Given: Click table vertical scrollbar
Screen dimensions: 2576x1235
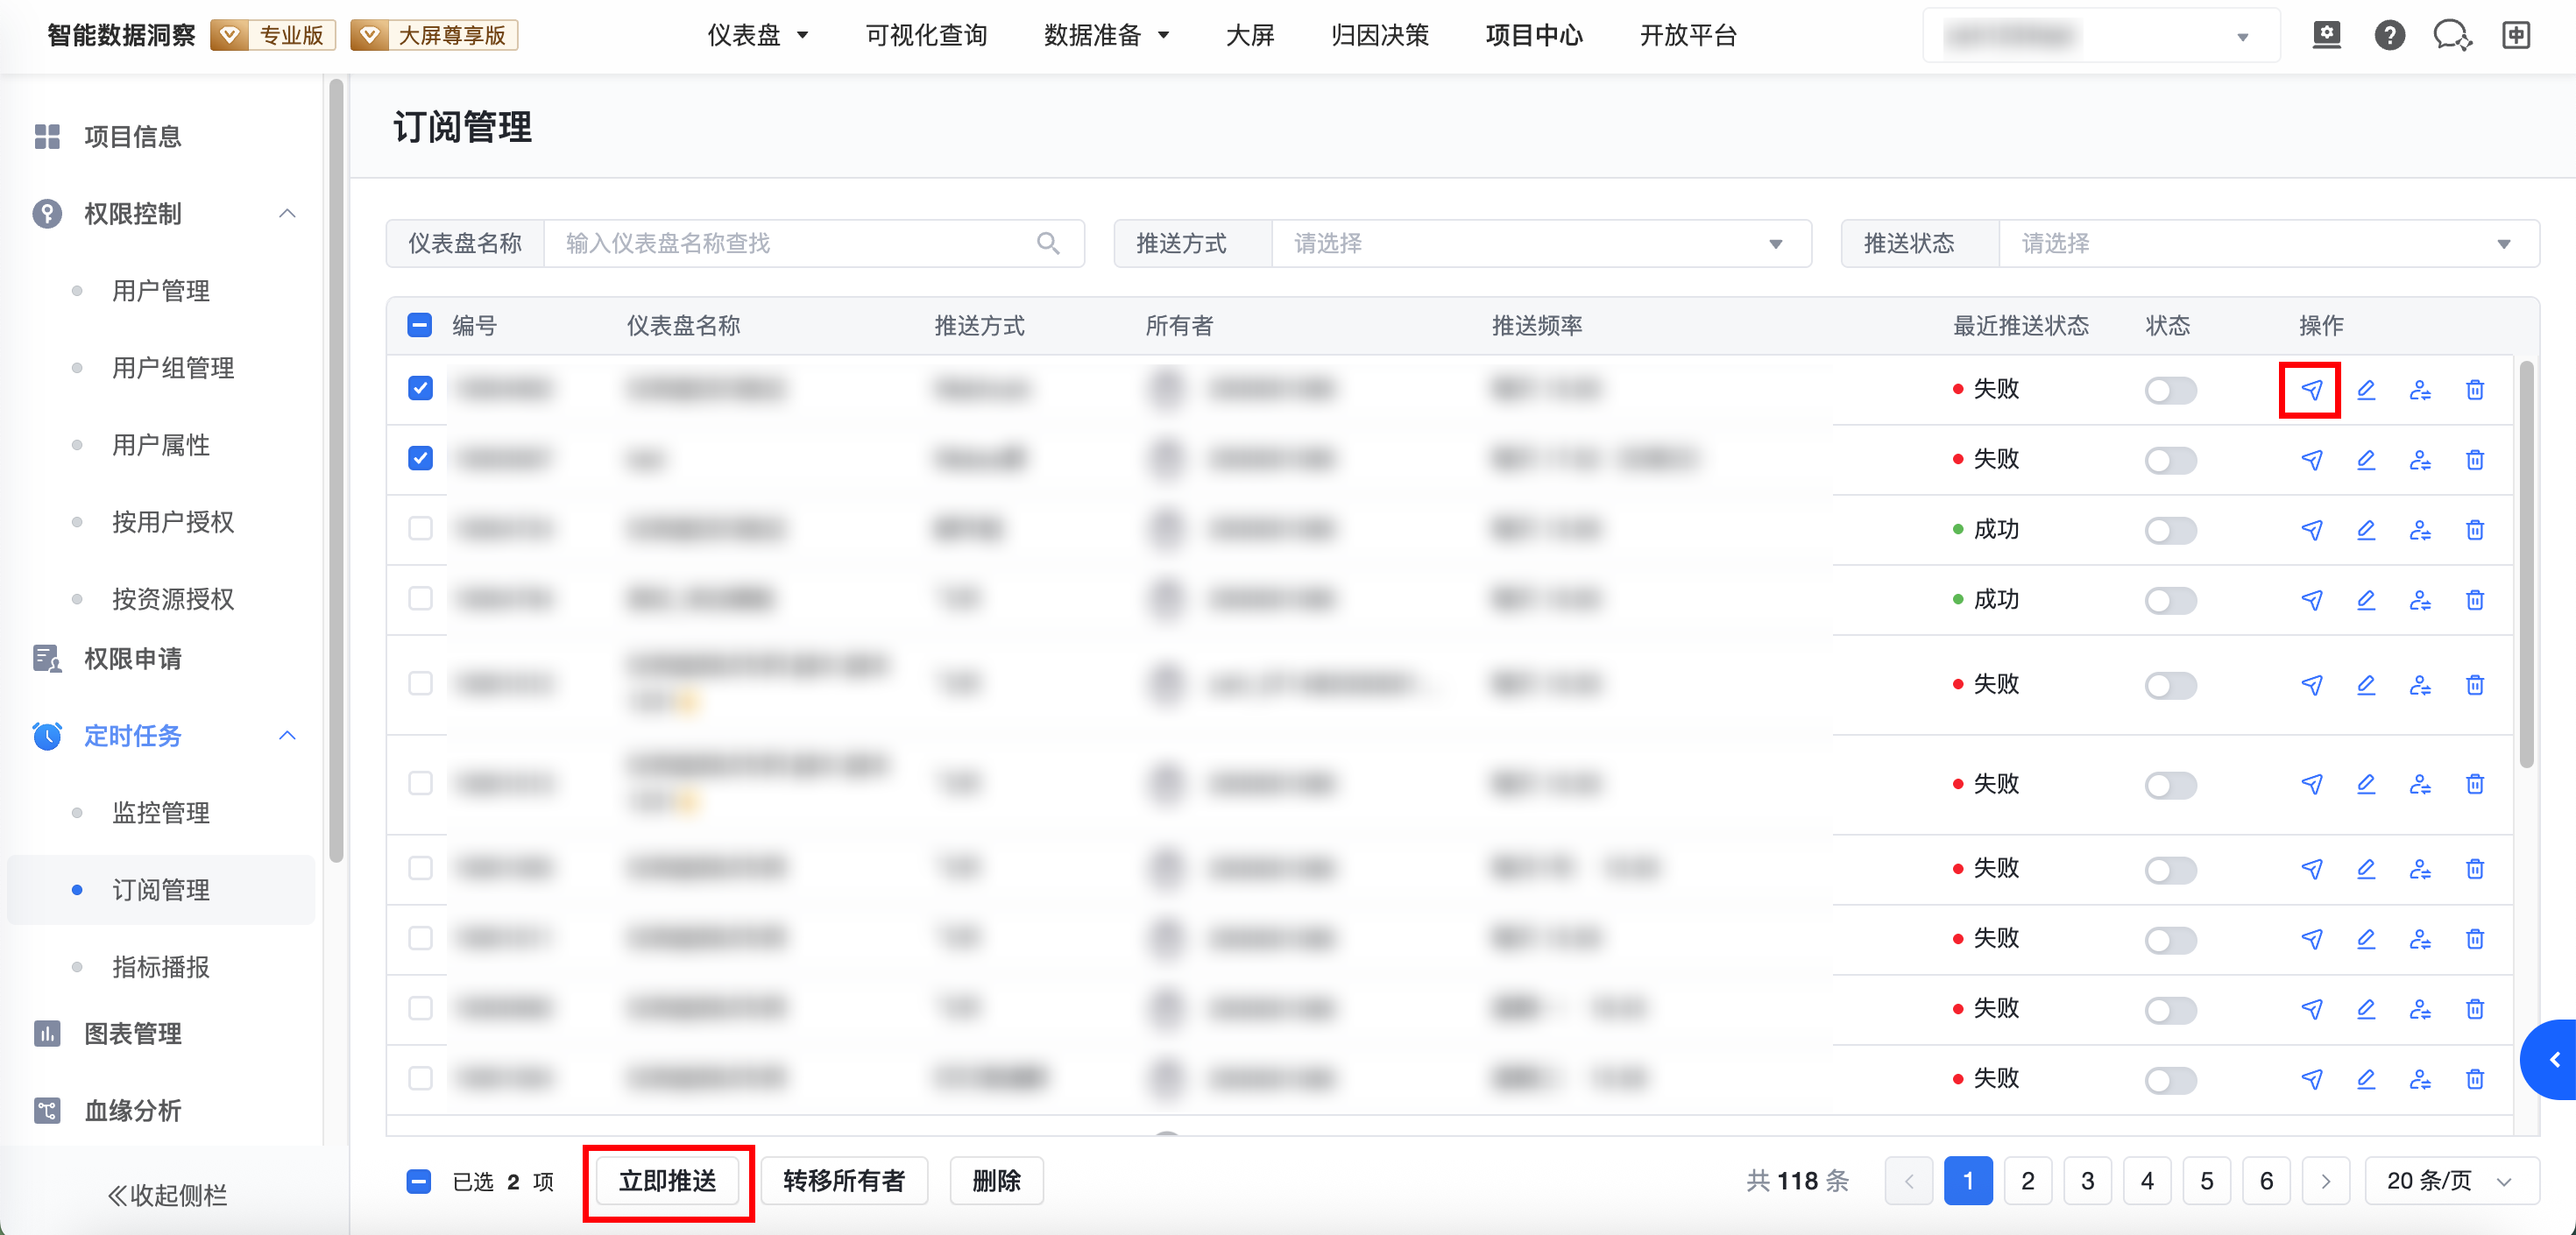Looking at the screenshot, I should point(2526,565).
